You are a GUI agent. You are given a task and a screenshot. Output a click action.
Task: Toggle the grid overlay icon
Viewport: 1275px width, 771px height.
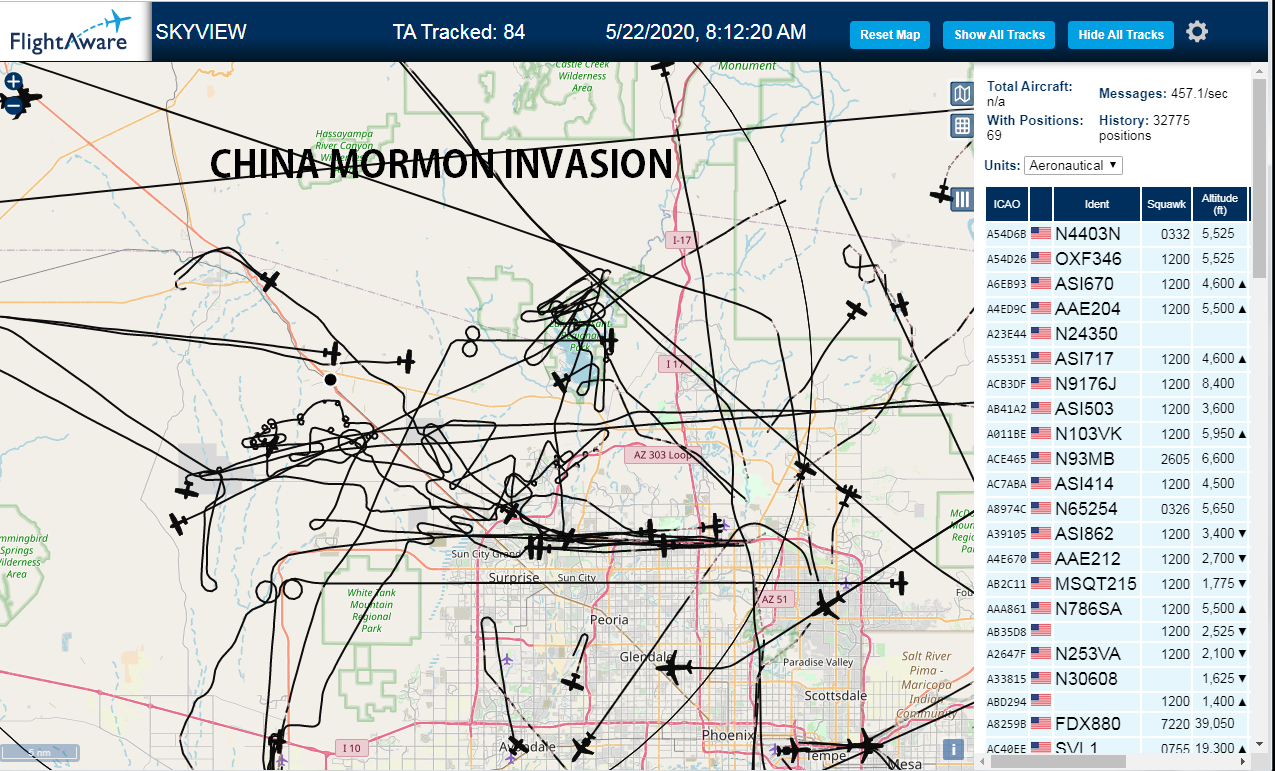(961, 125)
